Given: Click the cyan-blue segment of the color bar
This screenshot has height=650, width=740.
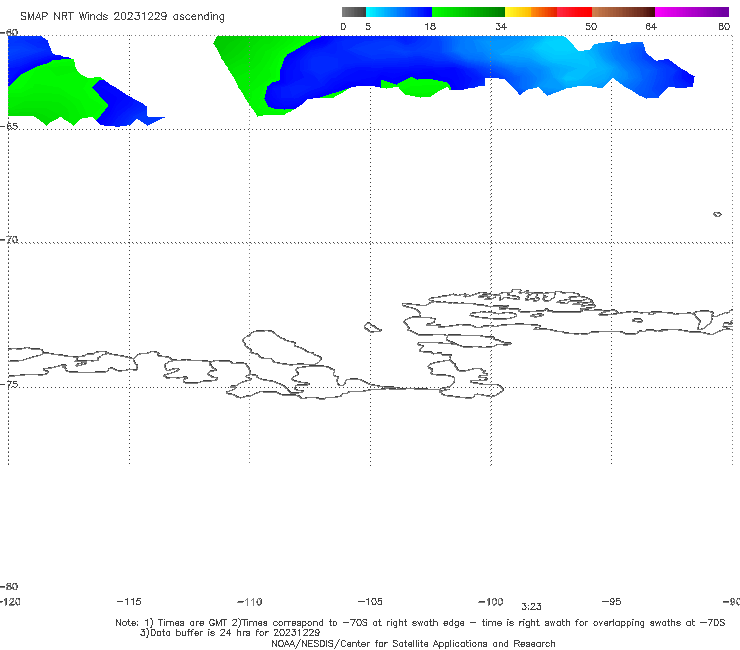Looking at the screenshot, I should 399,12.
